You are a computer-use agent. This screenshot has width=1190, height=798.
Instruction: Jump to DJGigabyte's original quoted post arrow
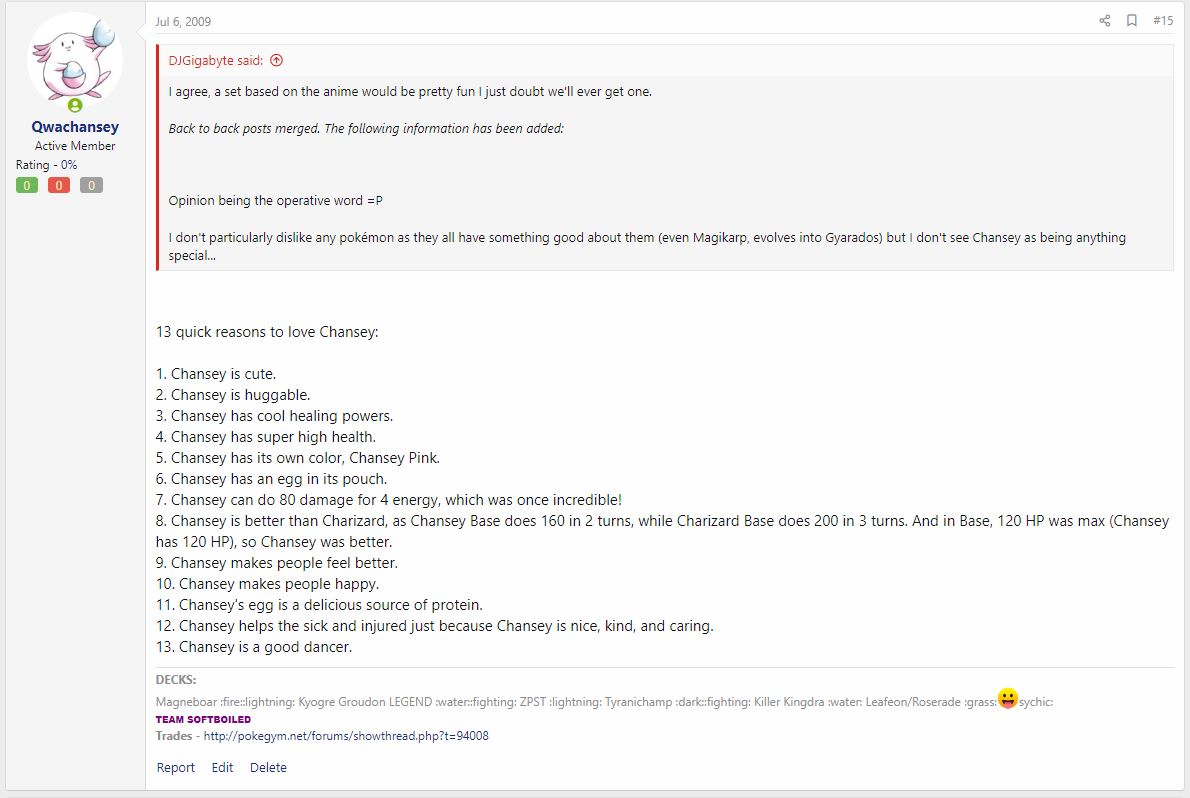pos(276,61)
